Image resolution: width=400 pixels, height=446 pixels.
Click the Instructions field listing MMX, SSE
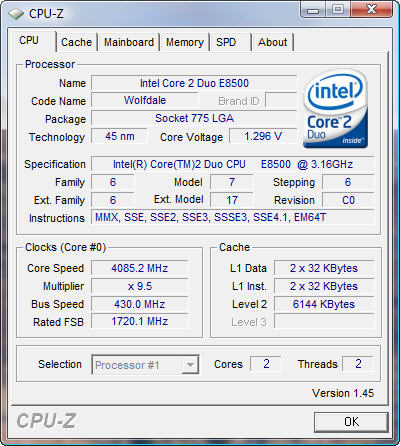click(x=233, y=218)
